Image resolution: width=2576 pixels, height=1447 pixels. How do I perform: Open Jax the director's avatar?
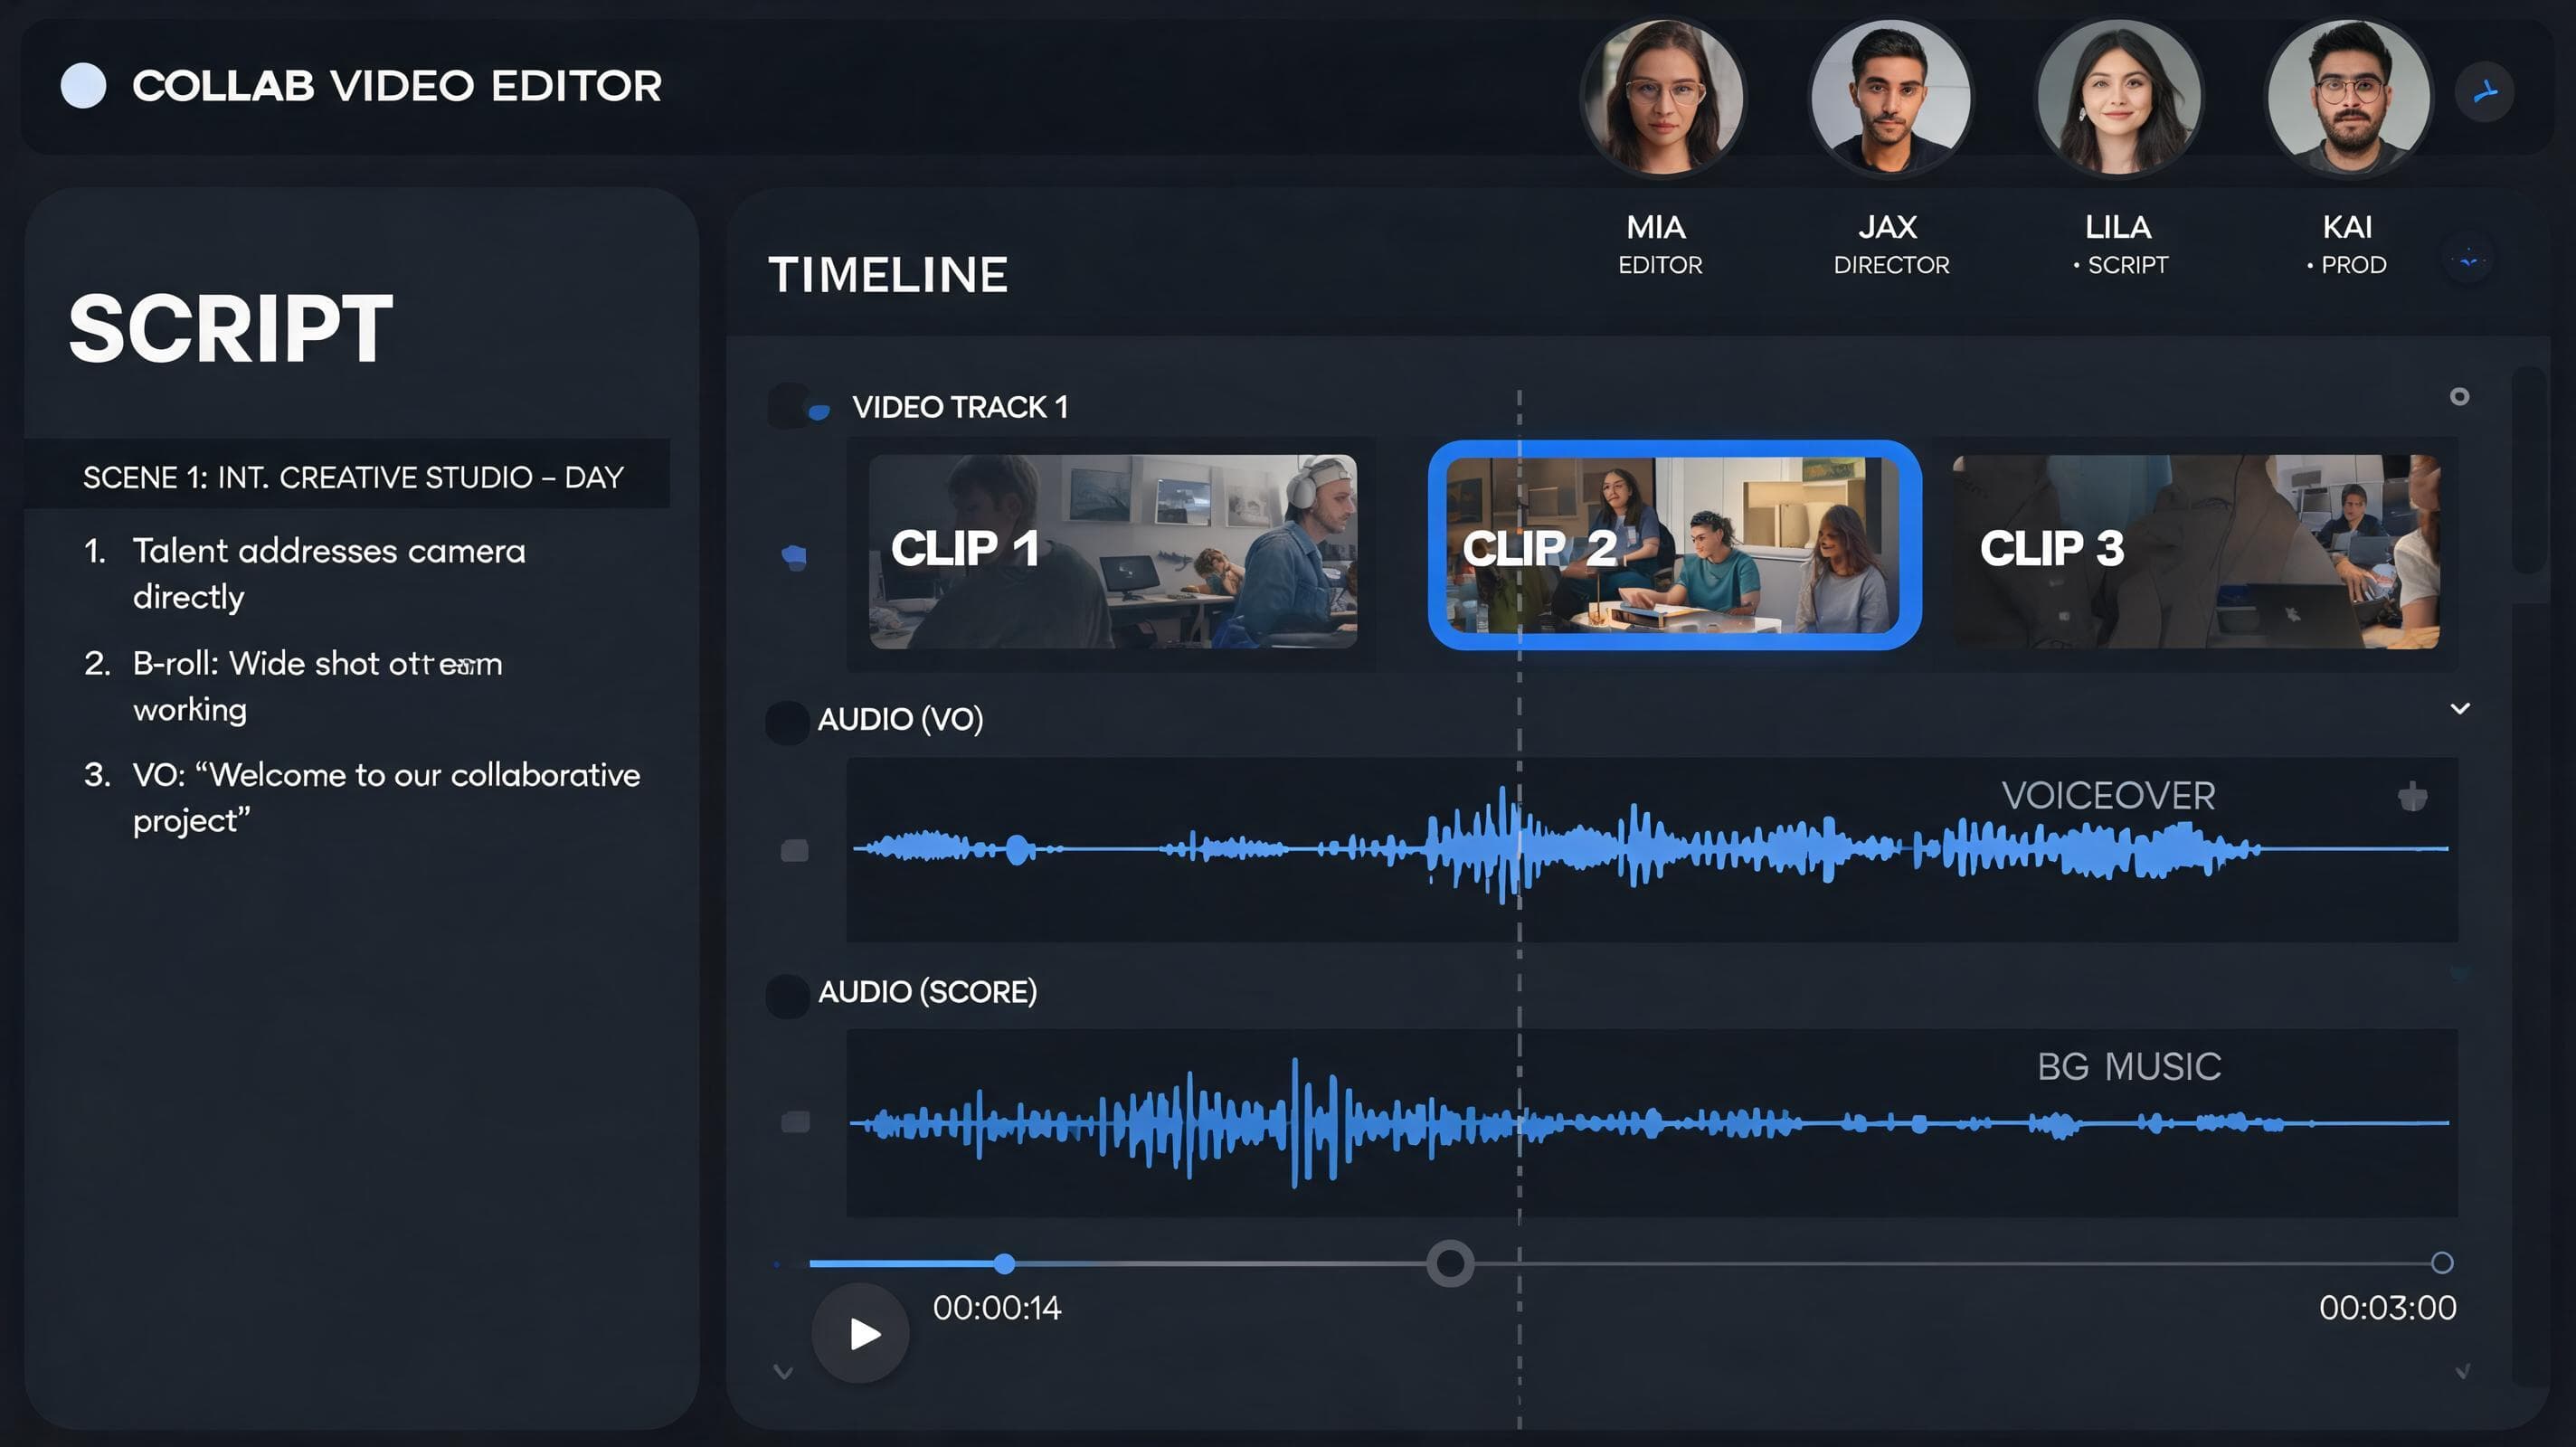click(1890, 97)
